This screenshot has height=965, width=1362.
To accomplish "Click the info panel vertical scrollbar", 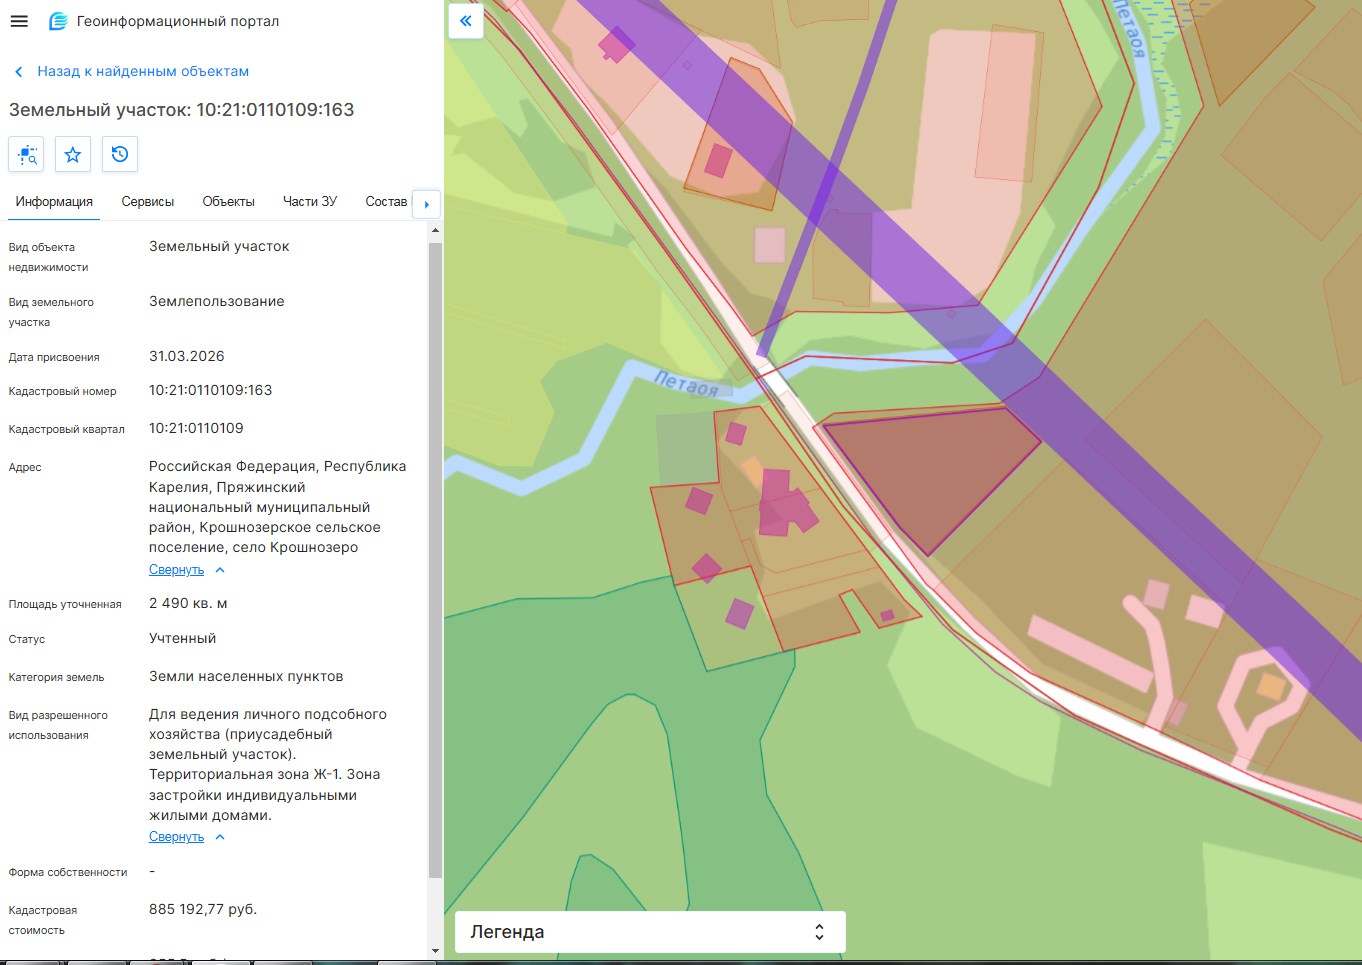I will pos(435,560).
